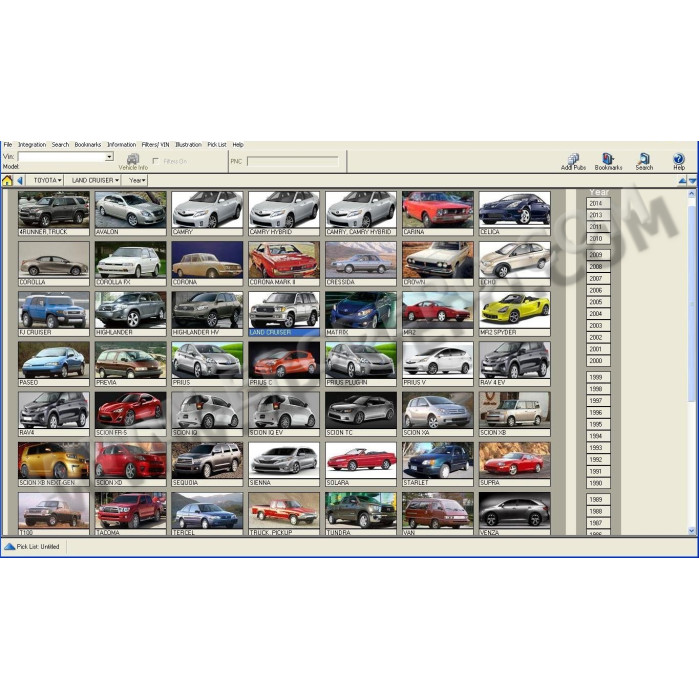The width and height of the screenshot is (700, 700).
Task: Select the COROLLA FX thumbnail
Action: point(130,264)
